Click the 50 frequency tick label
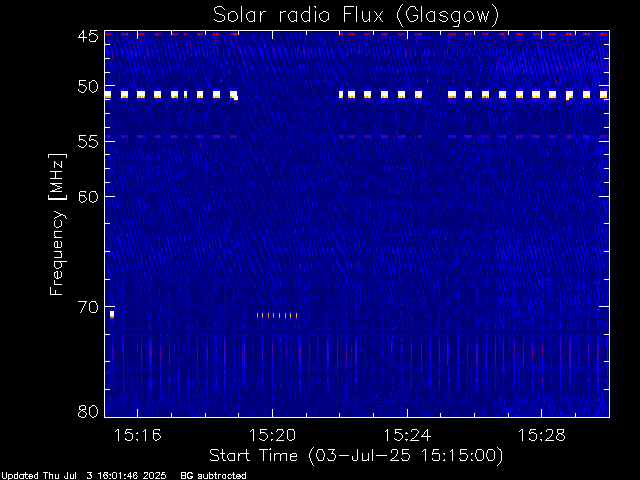The width and height of the screenshot is (640, 480). click(x=88, y=87)
